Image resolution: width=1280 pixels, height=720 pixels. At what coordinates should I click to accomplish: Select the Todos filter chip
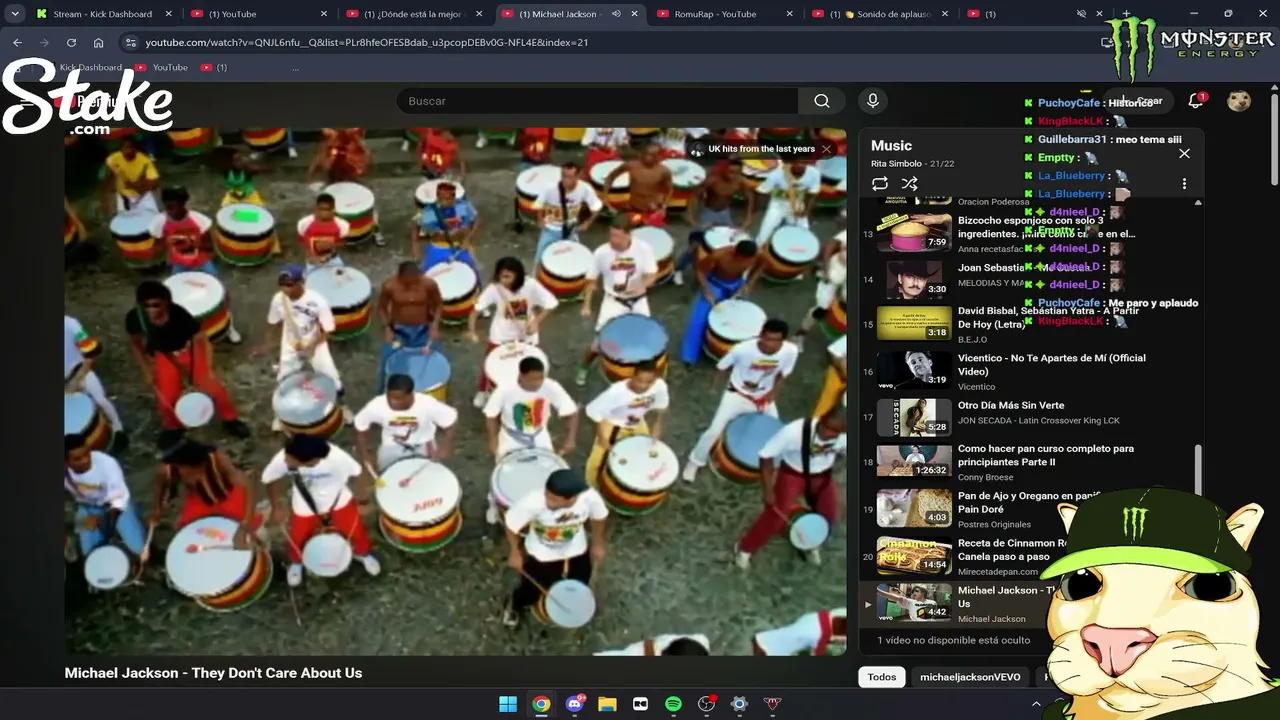pyautogui.click(x=882, y=677)
